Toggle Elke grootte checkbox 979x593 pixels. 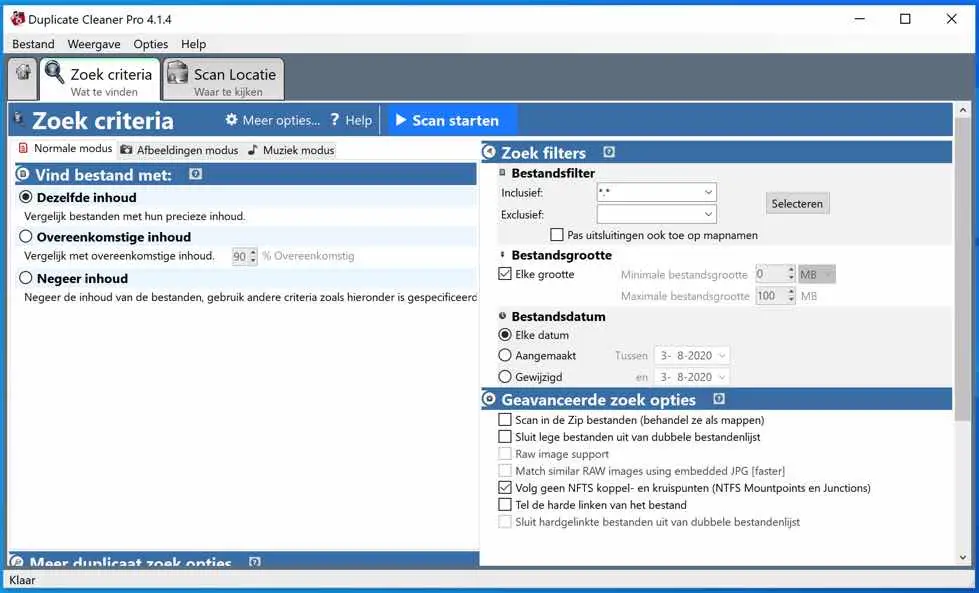click(x=505, y=274)
